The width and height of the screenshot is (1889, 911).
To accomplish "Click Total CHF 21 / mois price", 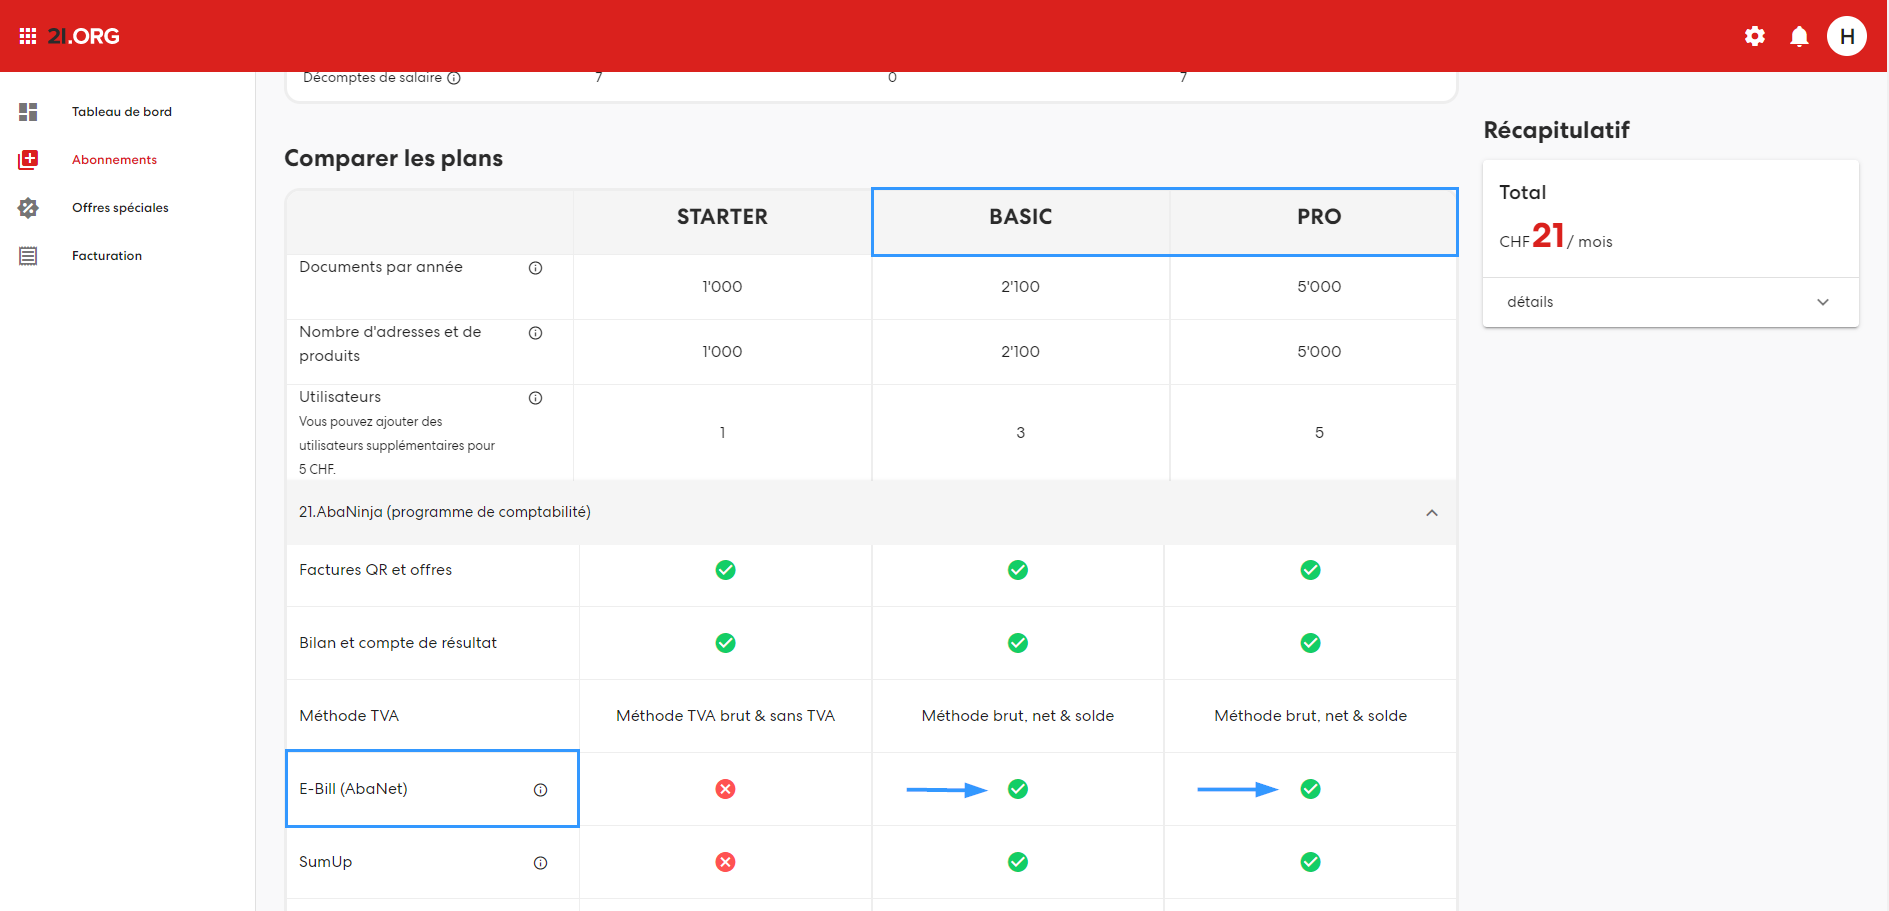I will click(x=1556, y=237).
